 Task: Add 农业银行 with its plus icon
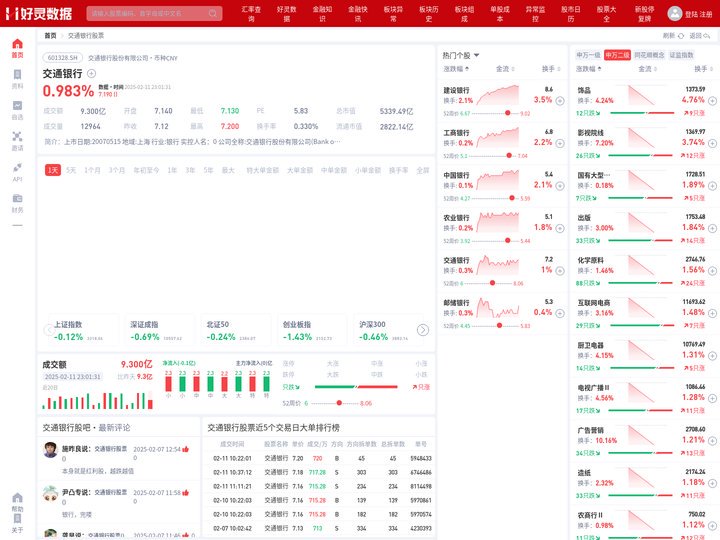point(560,228)
